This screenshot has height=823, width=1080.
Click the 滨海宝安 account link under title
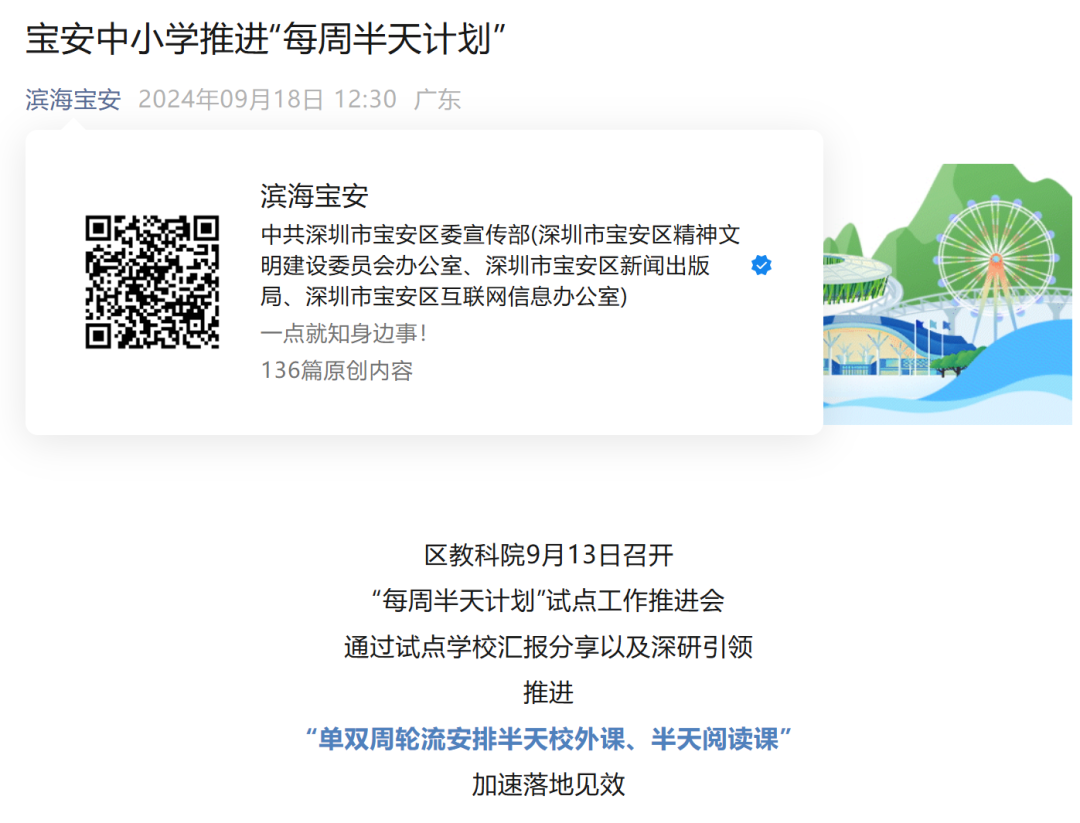(x=73, y=100)
